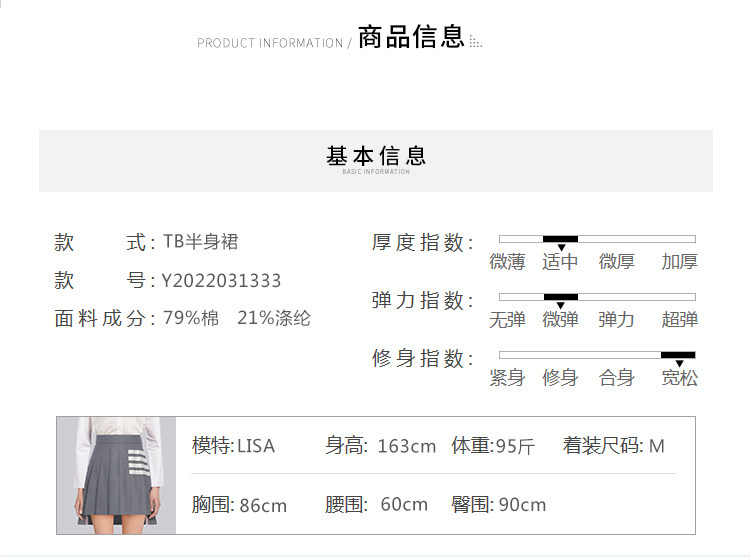The image size is (750, 559).
Task: Click the 微厚 thickness label
Action: click(617, 262)
